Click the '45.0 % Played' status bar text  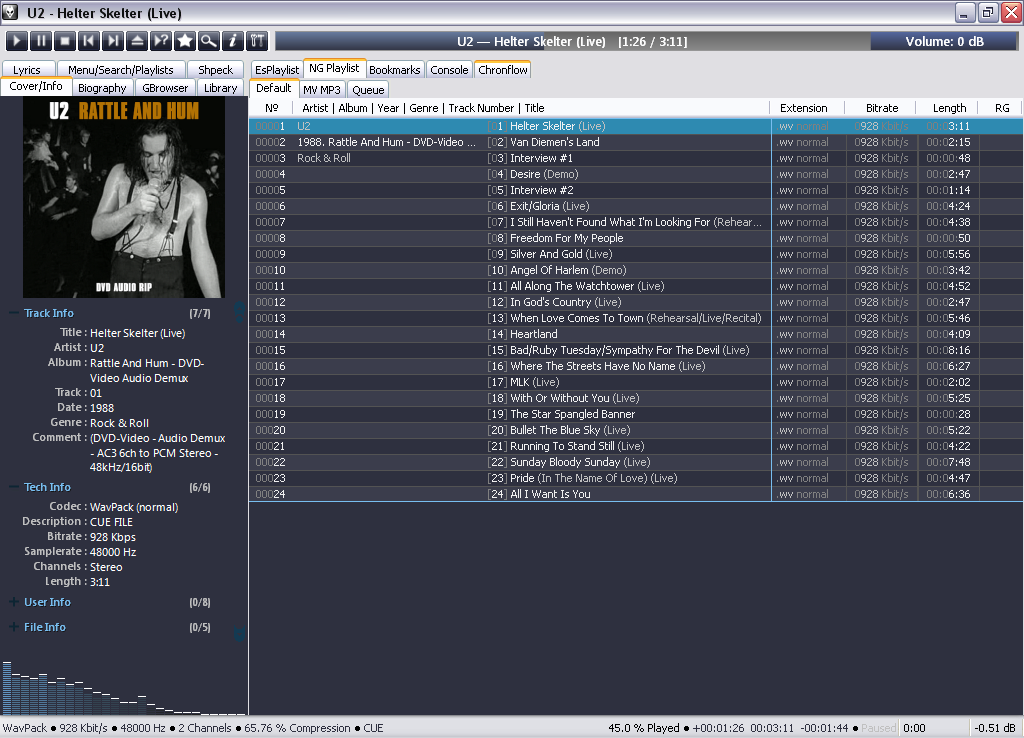click(644, 728)
